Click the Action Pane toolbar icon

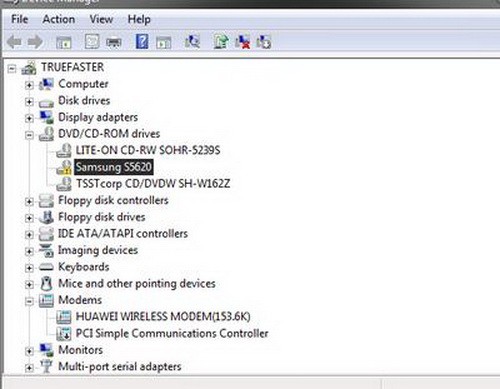coord(164,42)
